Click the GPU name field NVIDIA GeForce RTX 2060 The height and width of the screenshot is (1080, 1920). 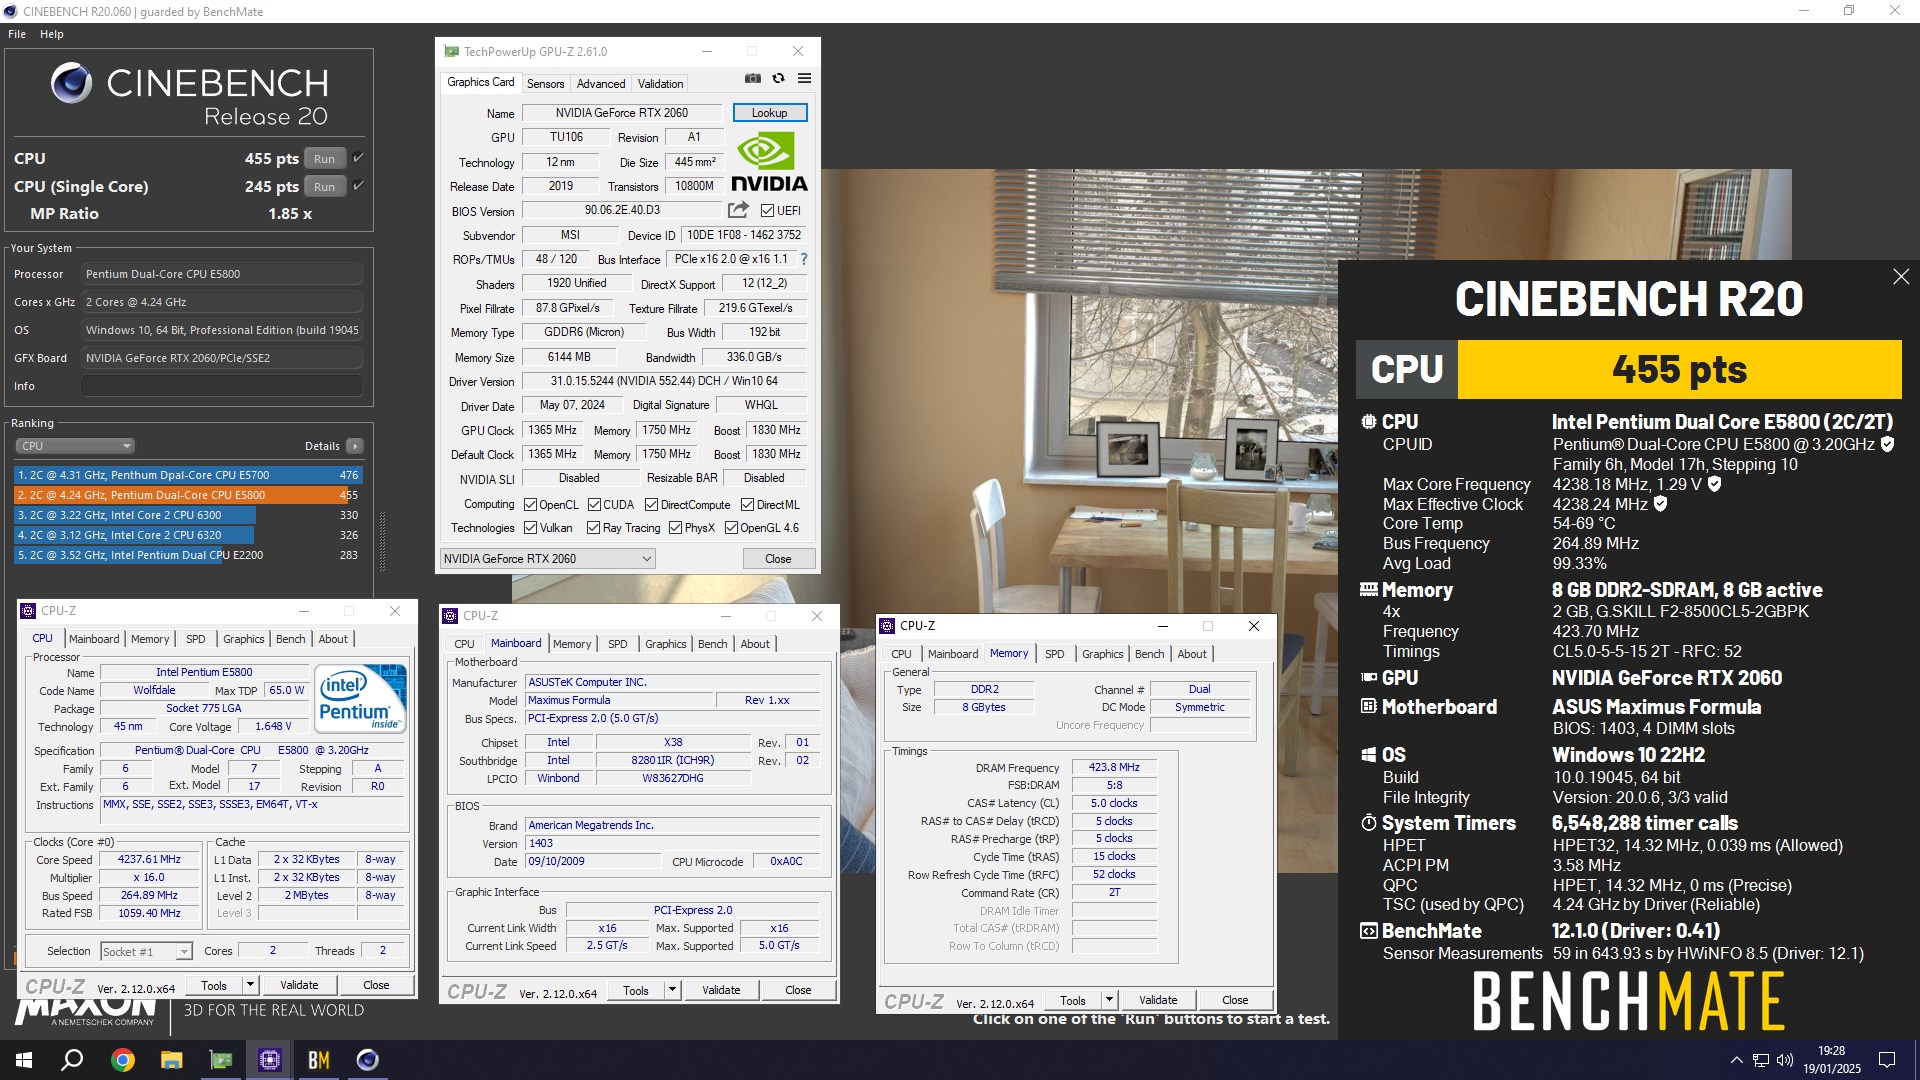(x=621, y=113)
